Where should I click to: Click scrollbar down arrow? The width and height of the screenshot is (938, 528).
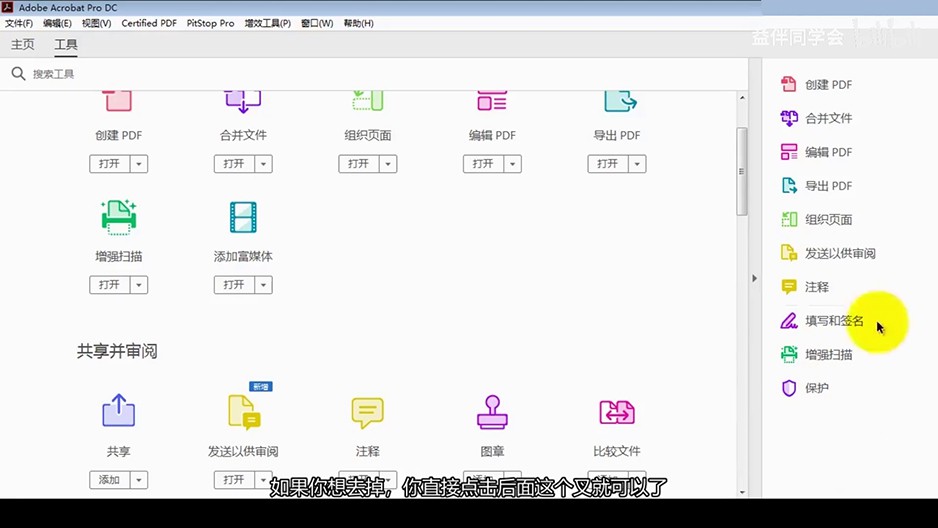742,492
